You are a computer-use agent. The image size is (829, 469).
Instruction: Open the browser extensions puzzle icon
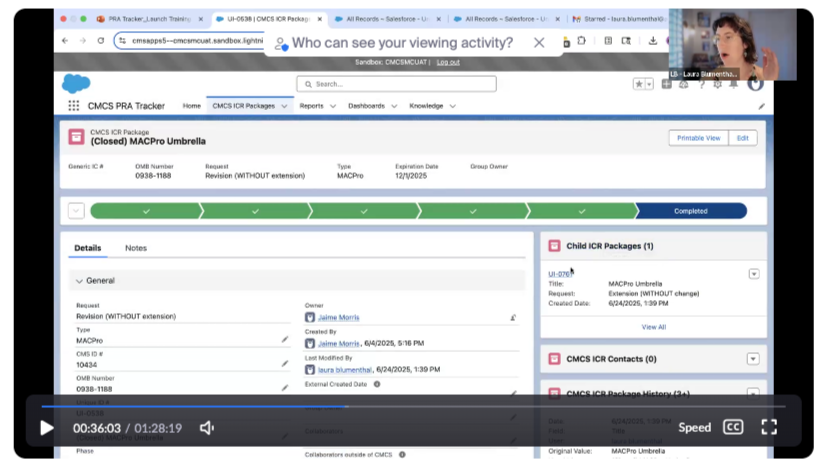[x=582, y=41]
